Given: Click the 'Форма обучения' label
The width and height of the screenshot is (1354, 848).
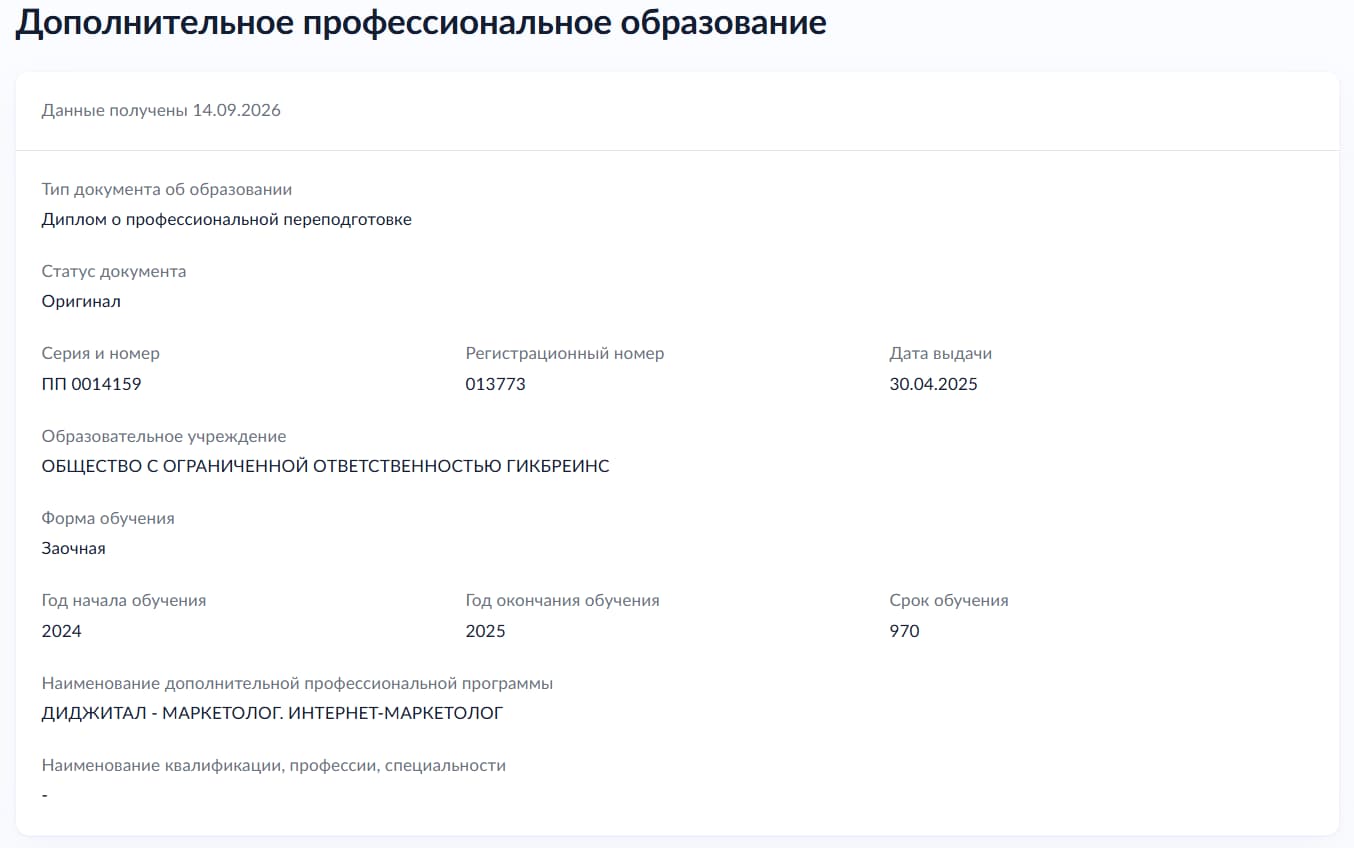Looking at the screenshot, I should (108, 518).
